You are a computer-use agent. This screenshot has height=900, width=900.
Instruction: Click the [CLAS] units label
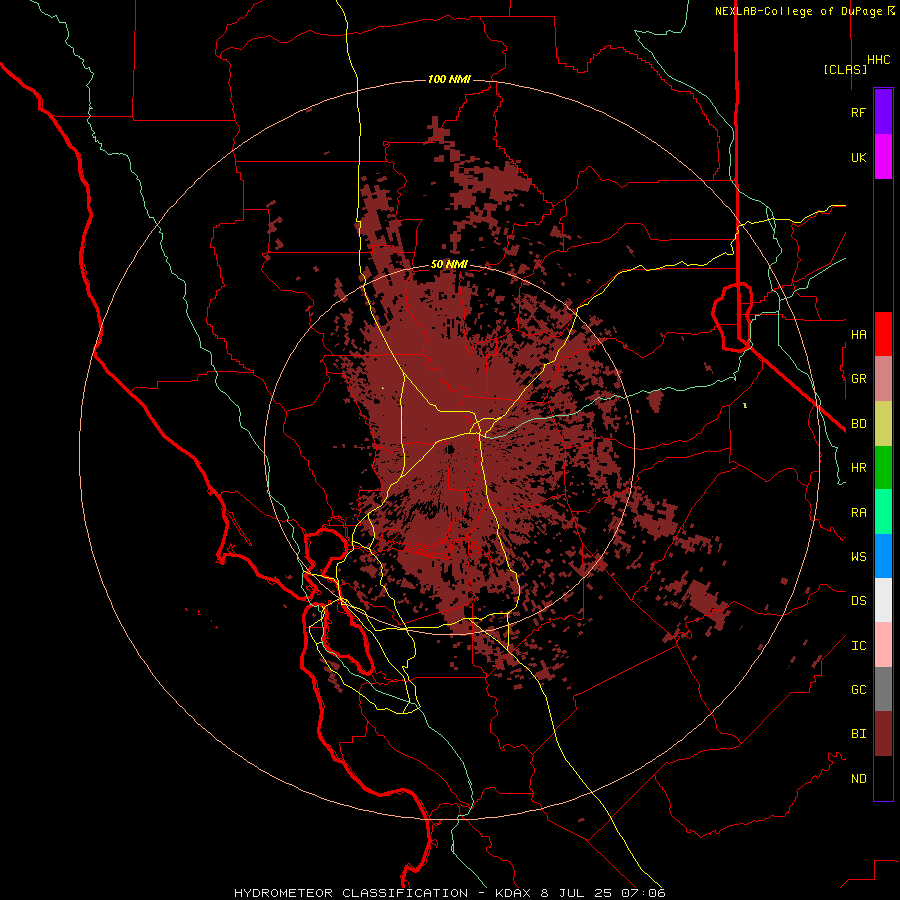(845, 69)
